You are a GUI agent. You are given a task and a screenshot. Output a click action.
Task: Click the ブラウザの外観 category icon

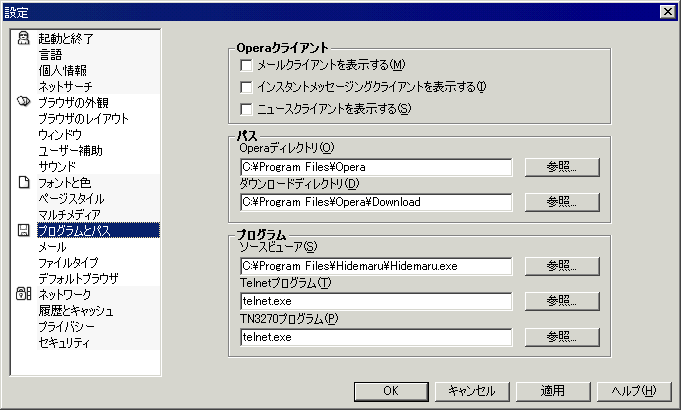click(x=24, y=102)
